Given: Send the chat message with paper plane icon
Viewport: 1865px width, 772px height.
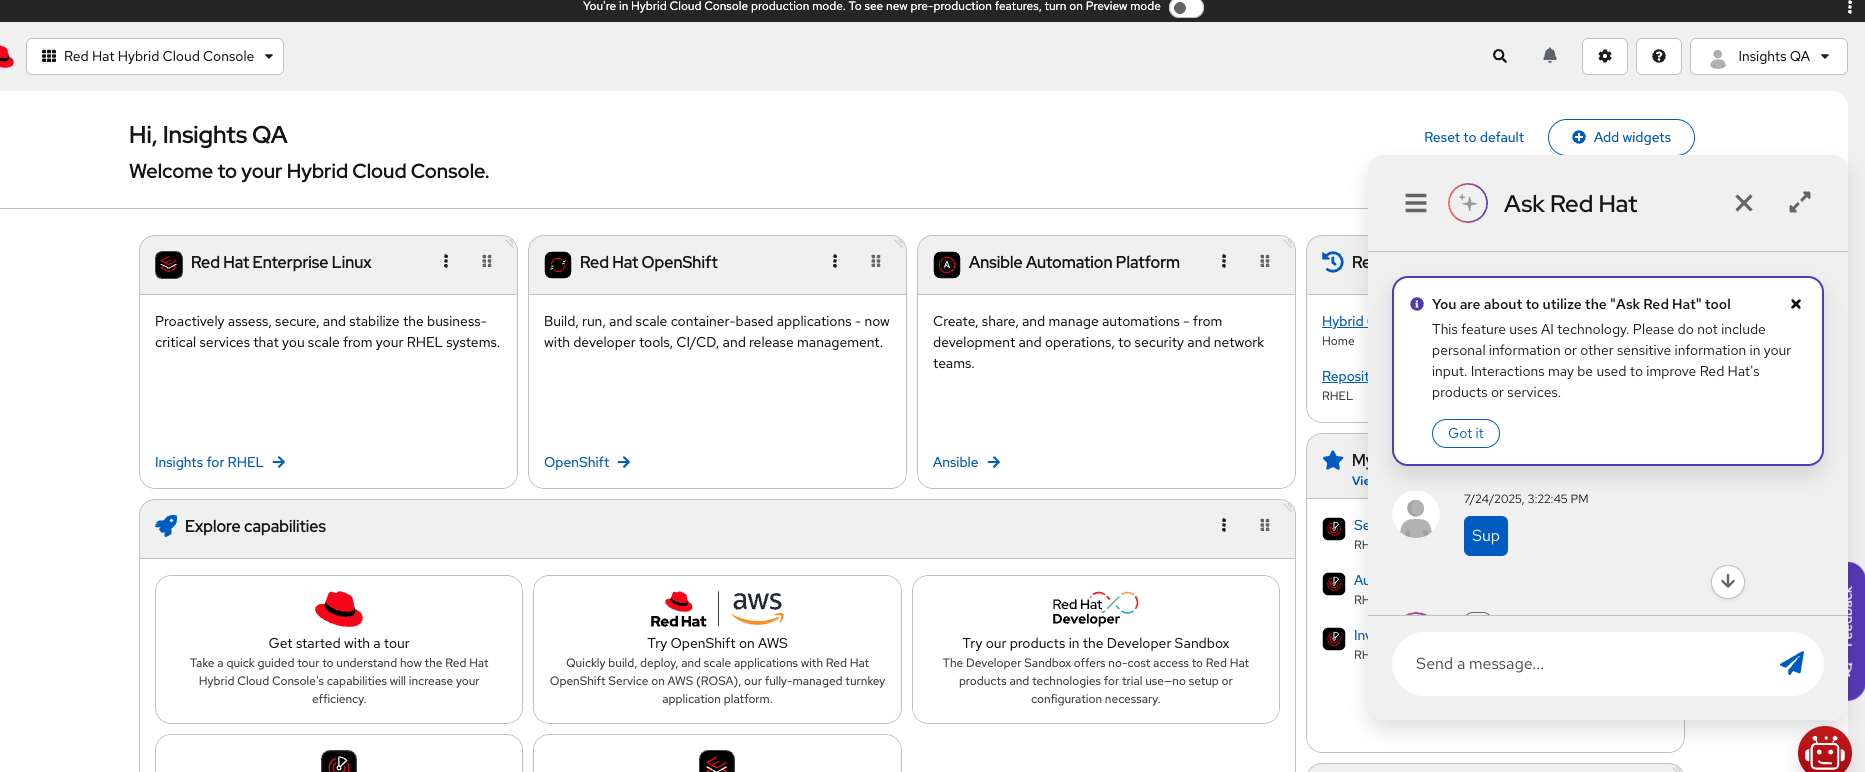Looking at the screenshot, I should pos(1791,663).
